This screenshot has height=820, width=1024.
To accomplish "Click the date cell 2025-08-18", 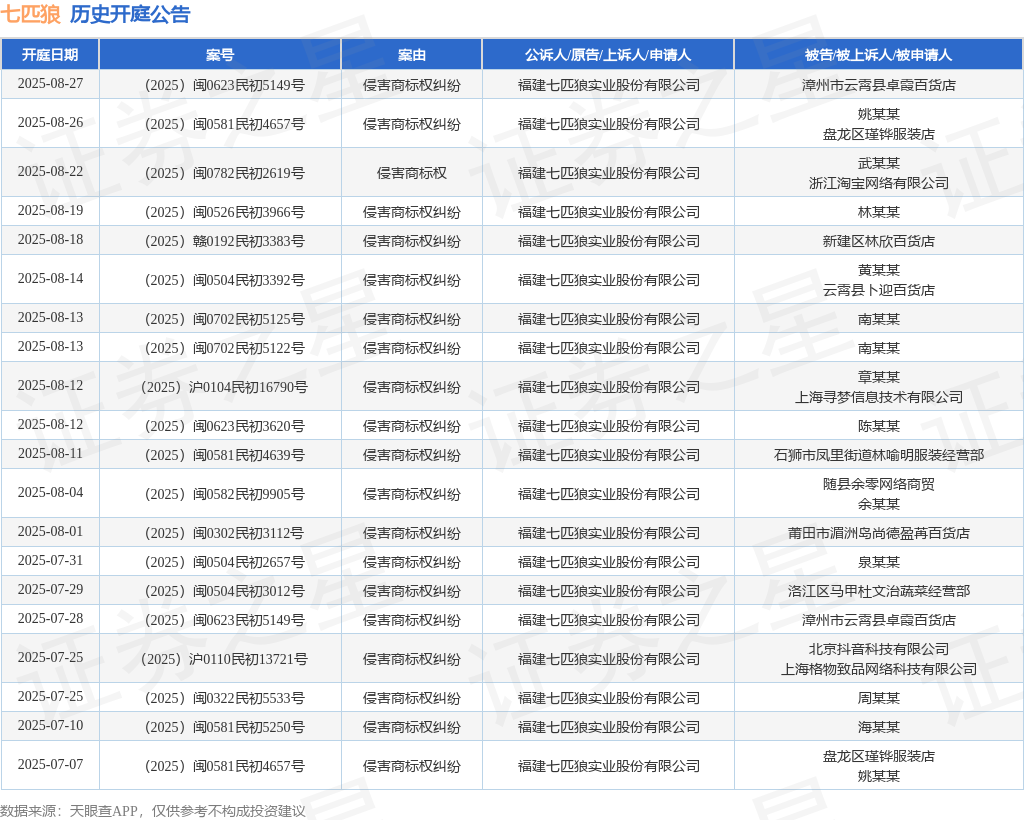I will tap(50, 240).
